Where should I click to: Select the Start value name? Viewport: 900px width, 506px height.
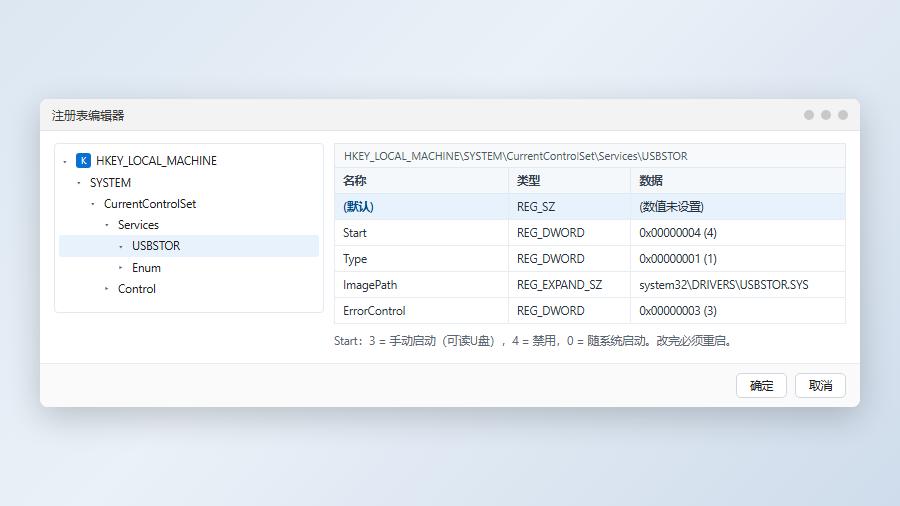(355, 233)
